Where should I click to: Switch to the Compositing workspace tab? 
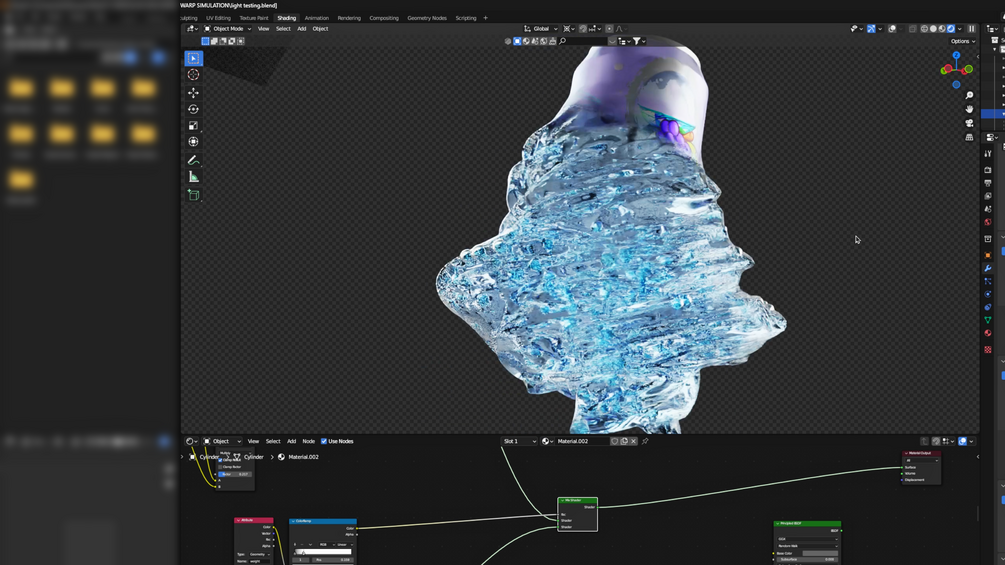[x=384, y=18]
